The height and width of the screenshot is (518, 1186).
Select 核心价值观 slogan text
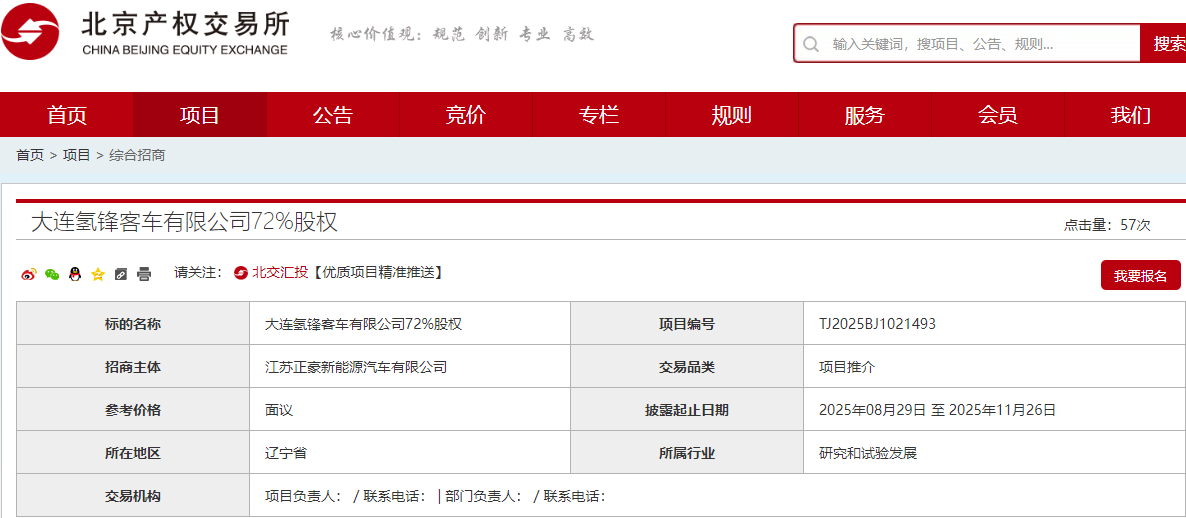(462, 34)
